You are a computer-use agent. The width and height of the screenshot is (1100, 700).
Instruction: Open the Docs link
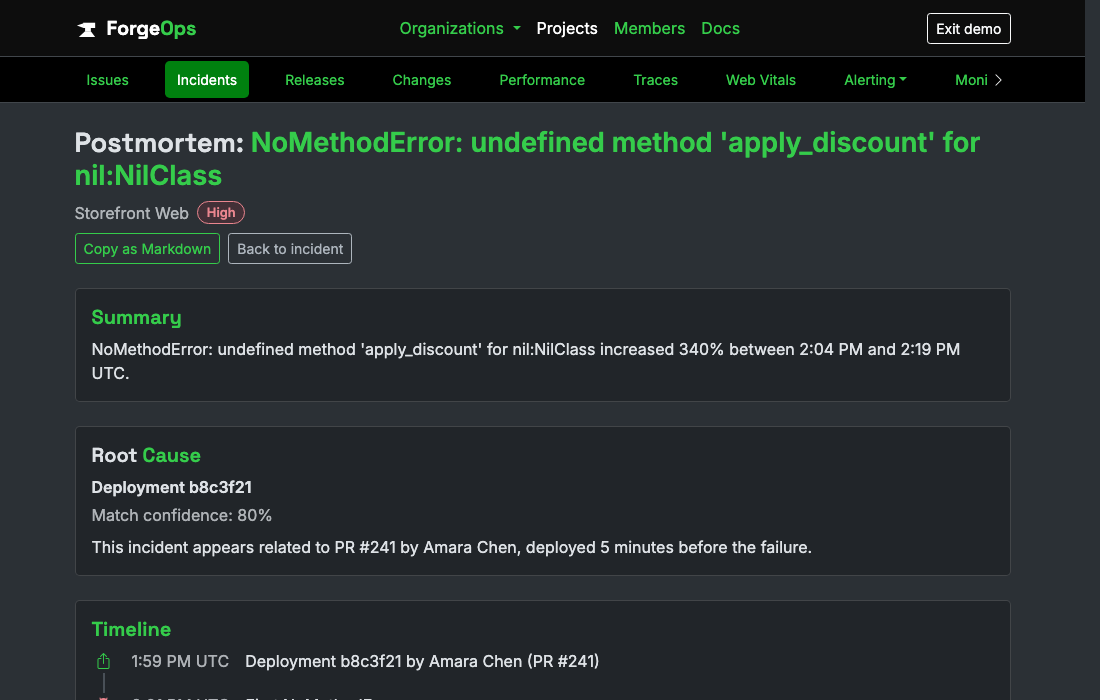point(720,29)
